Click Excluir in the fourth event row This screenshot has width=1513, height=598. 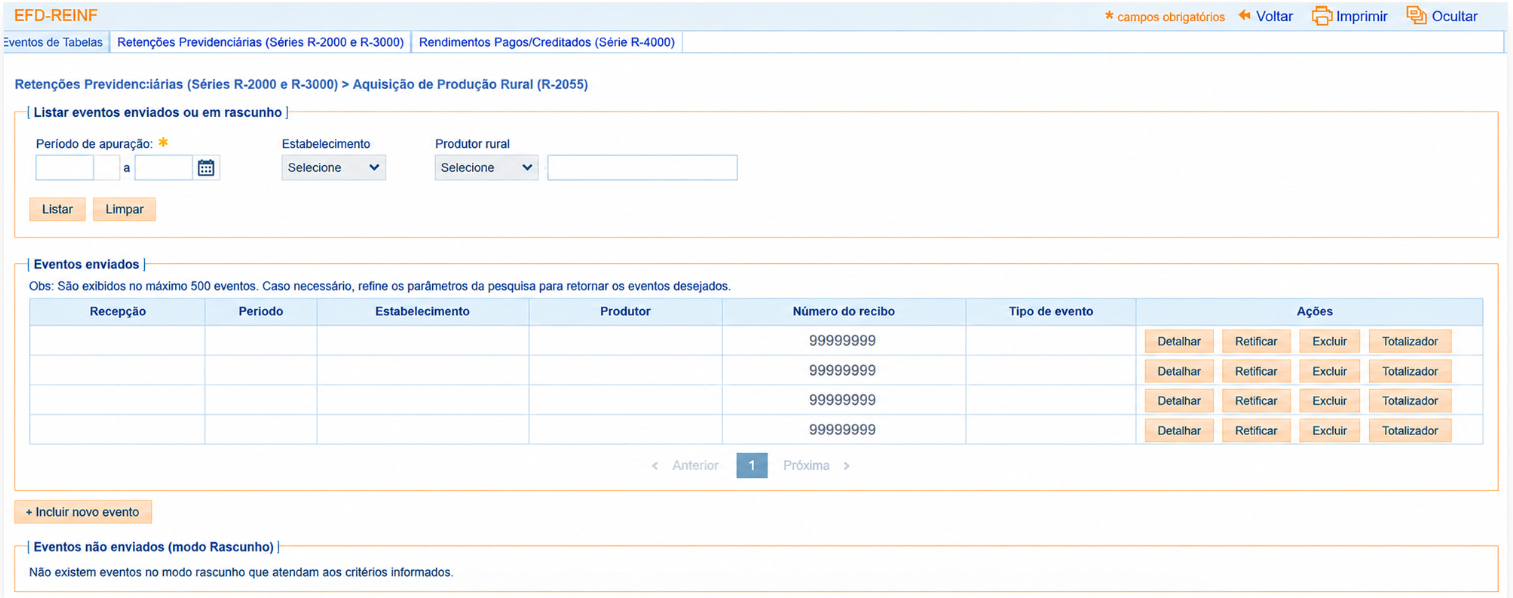click(x=1329, y=431)
